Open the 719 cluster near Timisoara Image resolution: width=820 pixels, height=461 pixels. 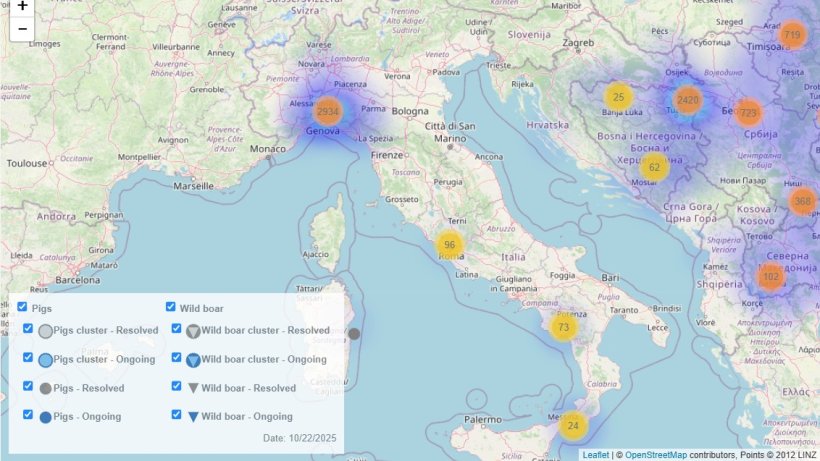click(792, 36)
